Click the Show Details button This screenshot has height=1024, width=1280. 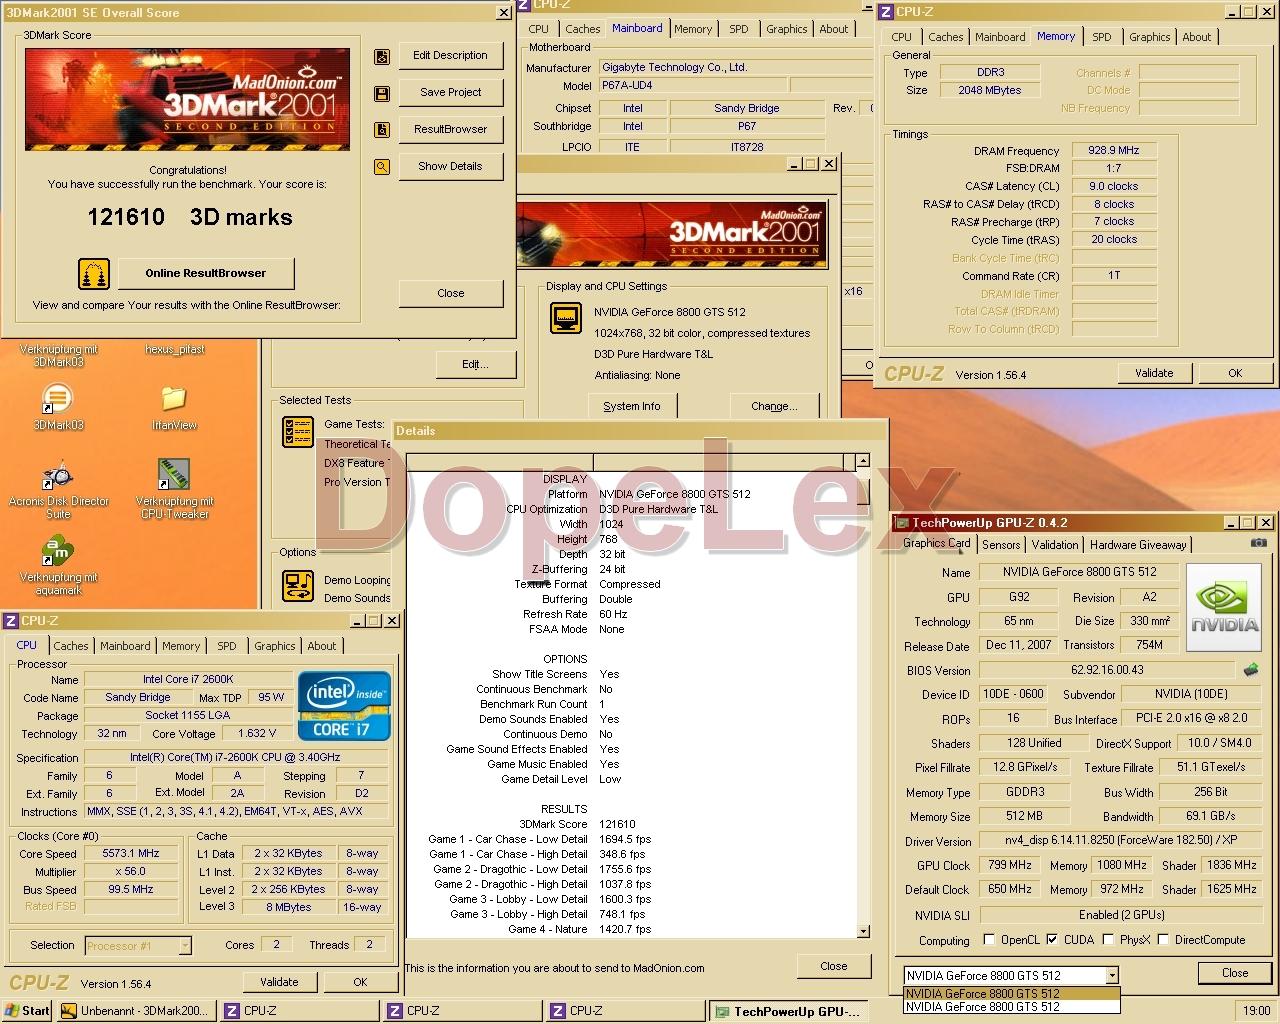(x=450, y=166)
